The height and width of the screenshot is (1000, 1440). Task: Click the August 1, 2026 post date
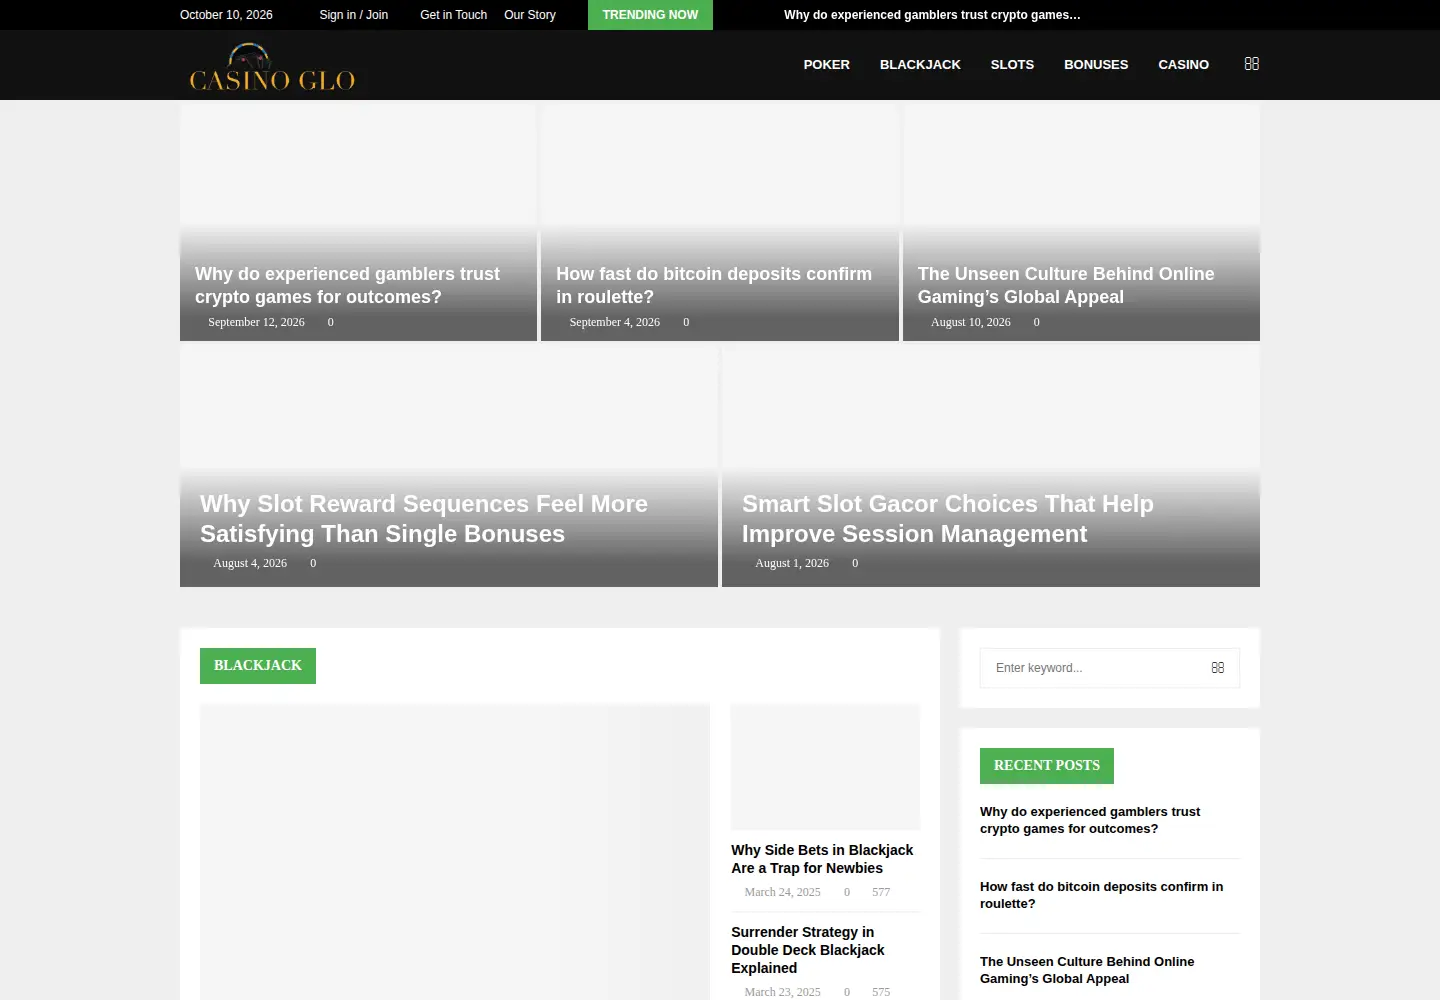pos(792,563)
